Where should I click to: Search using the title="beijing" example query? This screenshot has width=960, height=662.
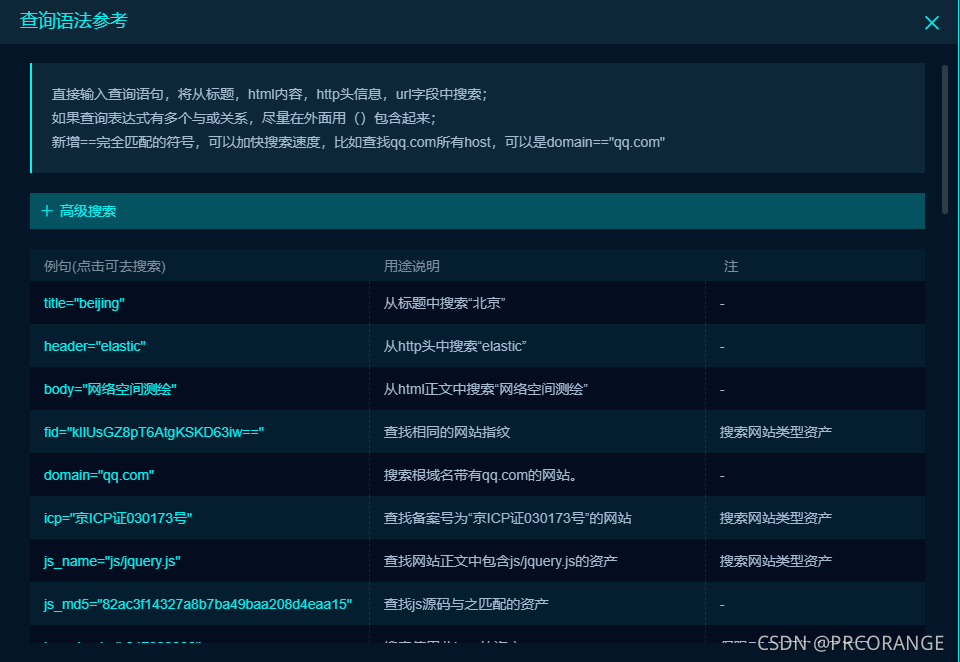82,303
